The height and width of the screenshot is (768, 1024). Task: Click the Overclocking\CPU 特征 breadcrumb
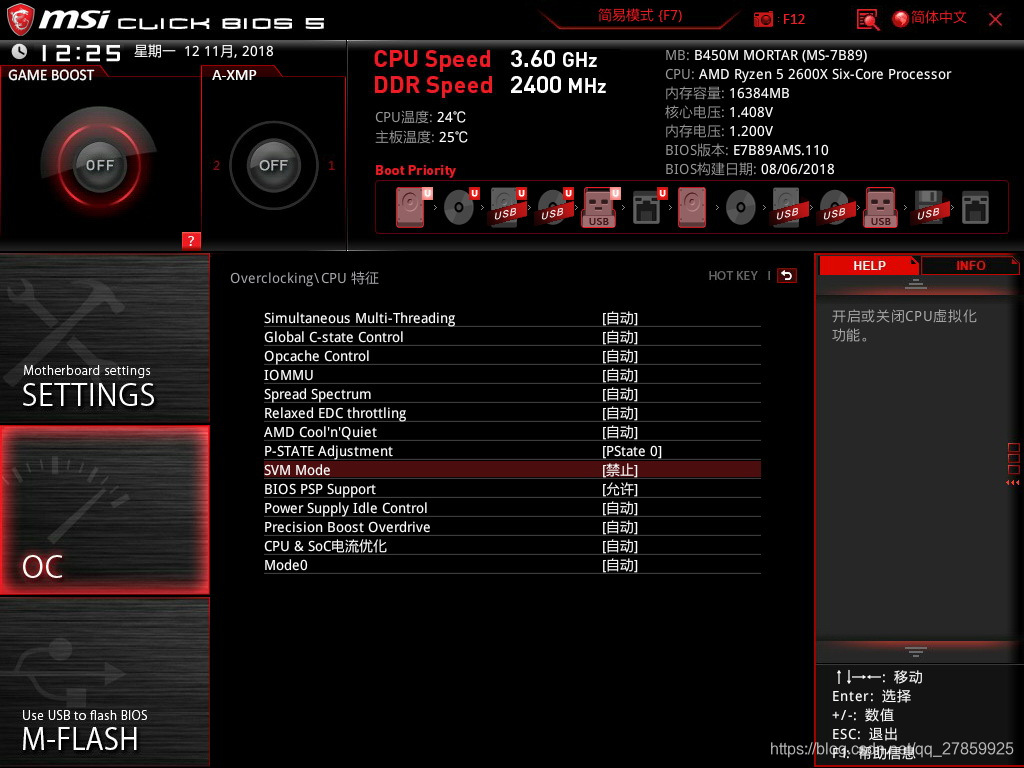[304, 278]
